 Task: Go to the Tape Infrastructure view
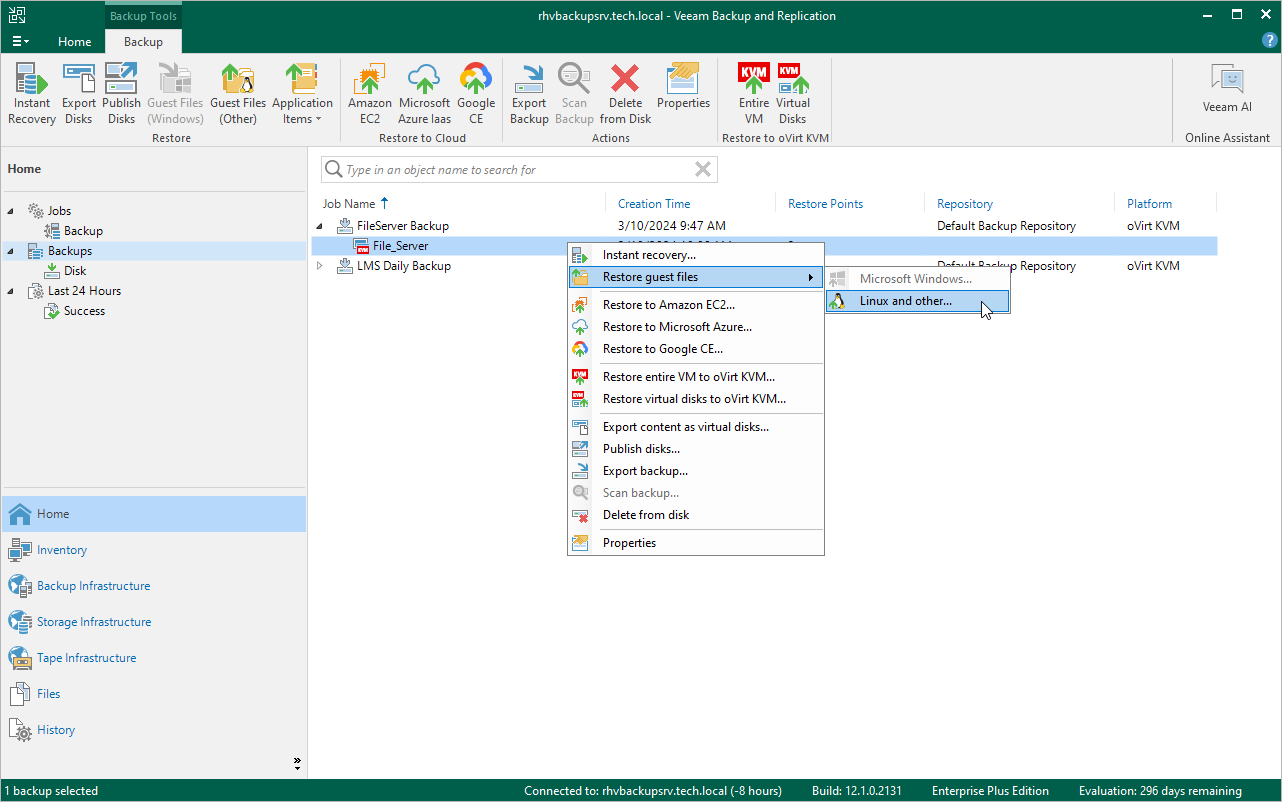(x=154, y=658)
